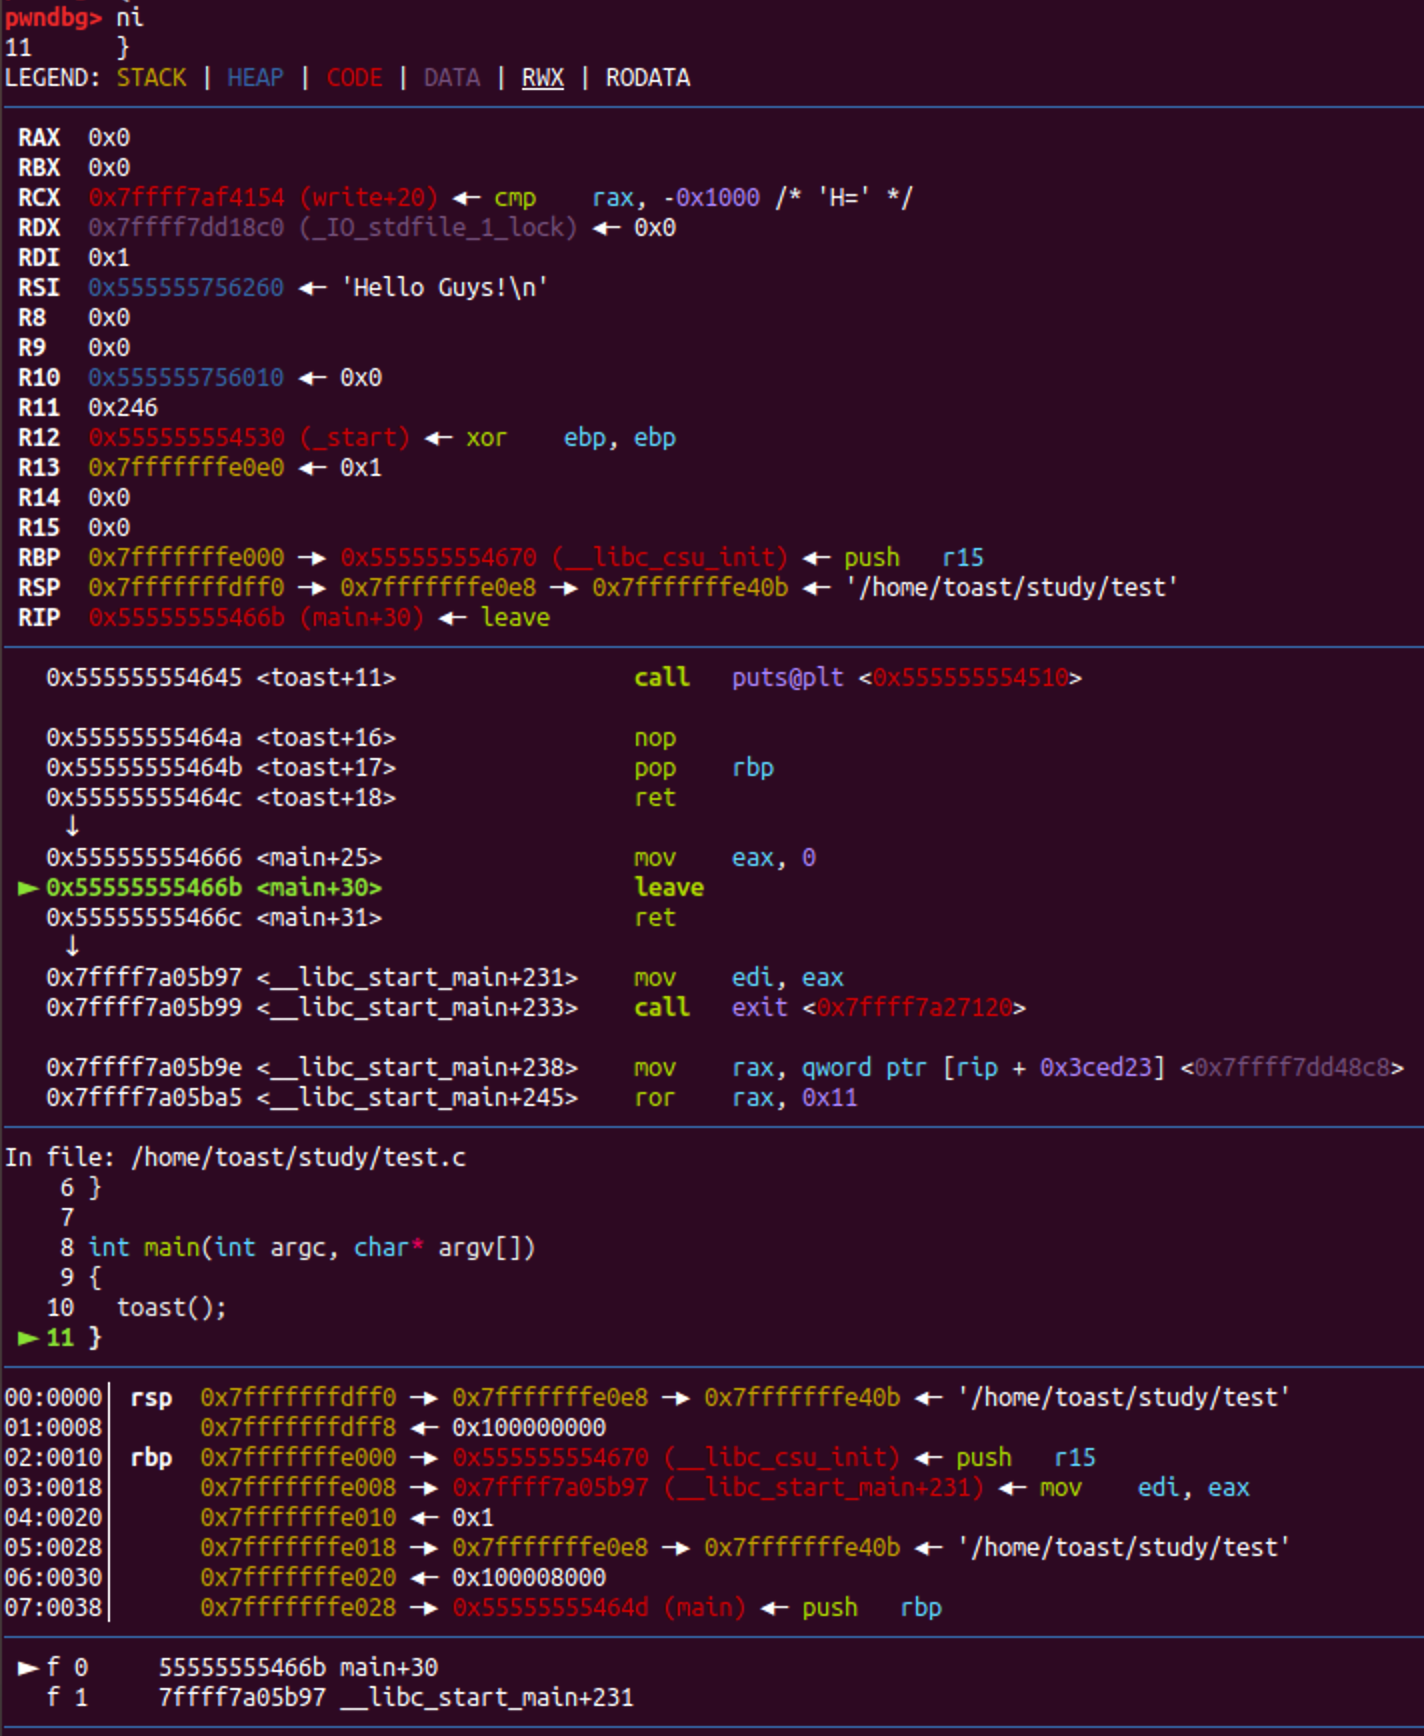Click R13 address 0x7fffffffe0e0

186,467
